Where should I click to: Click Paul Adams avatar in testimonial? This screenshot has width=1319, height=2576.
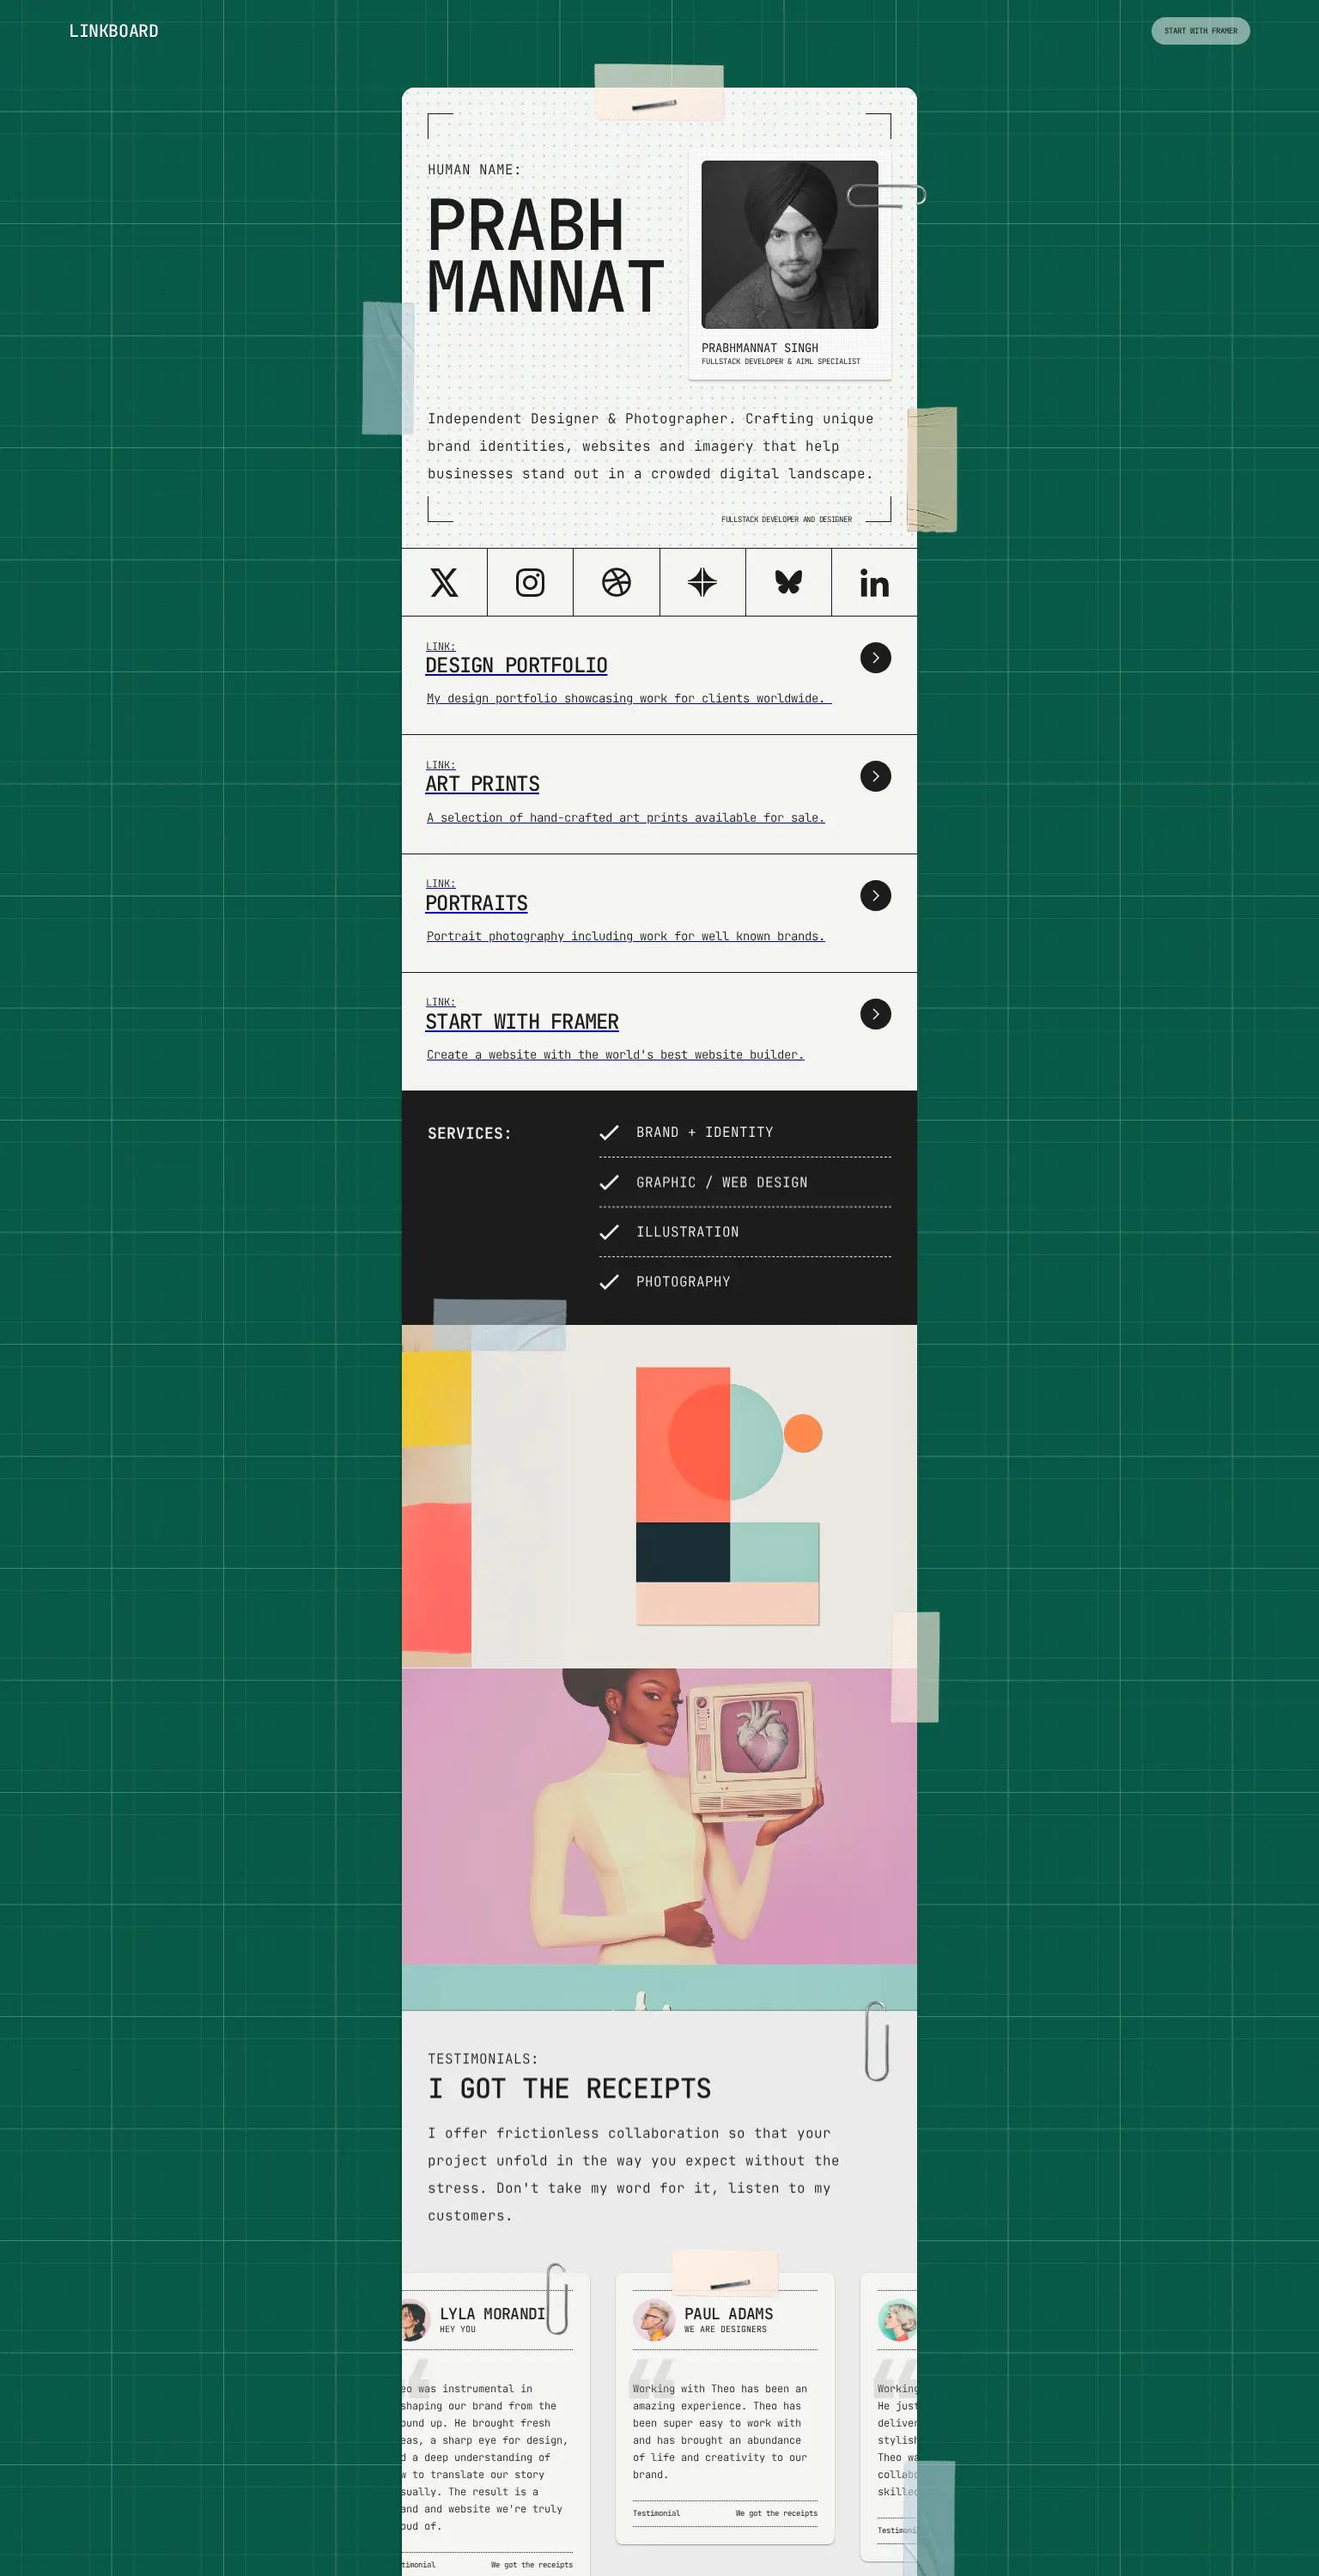(x=653, y=2320)
